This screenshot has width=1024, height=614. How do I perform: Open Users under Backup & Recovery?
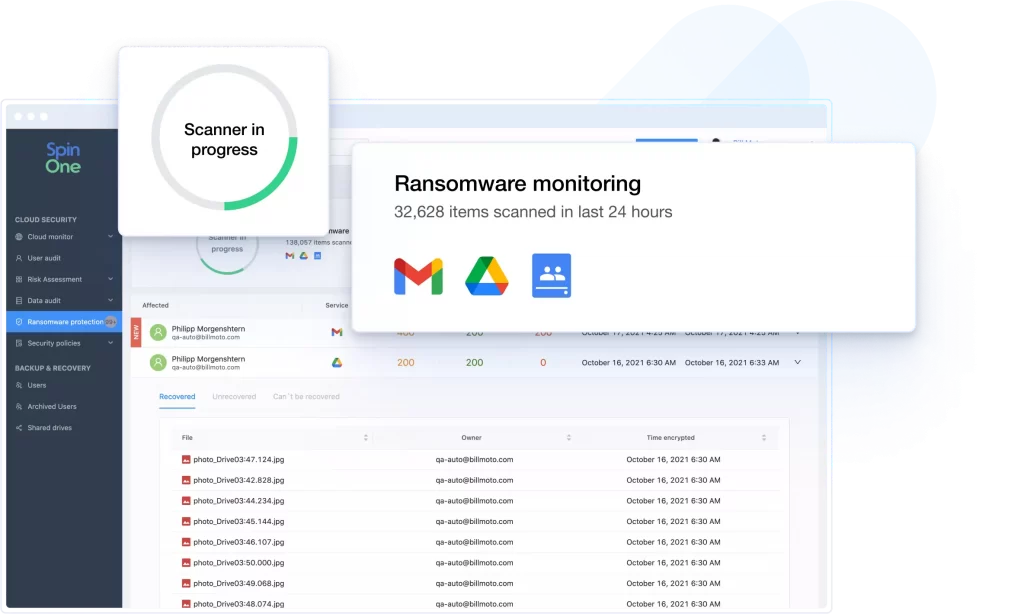[37, 385]
